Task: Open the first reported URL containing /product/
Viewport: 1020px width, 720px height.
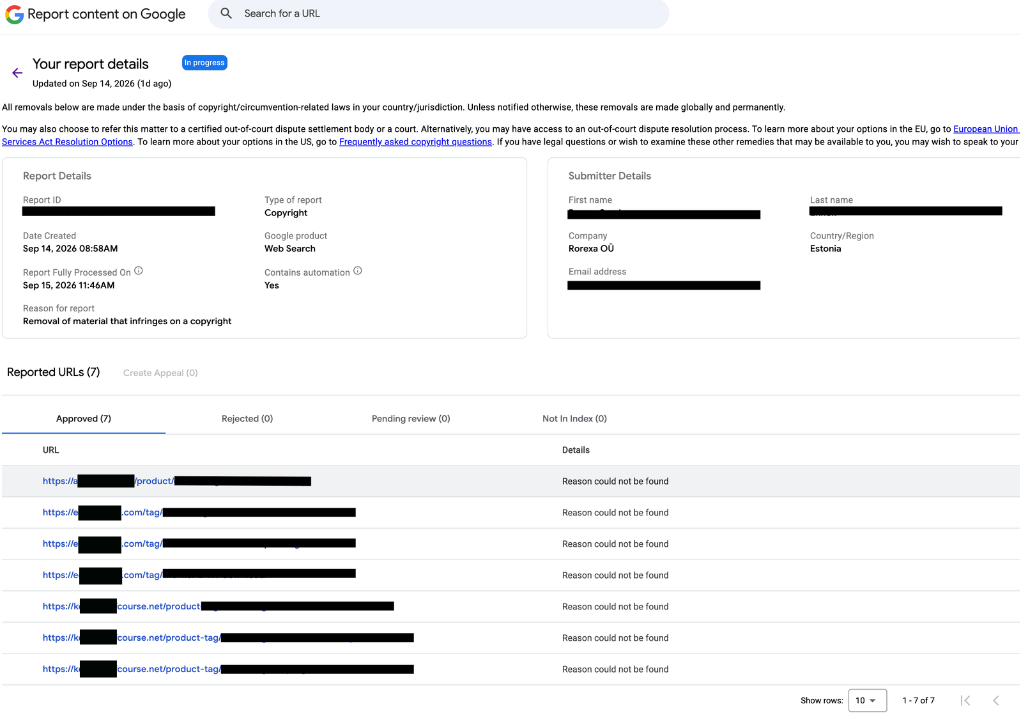Action: [176, 481]
